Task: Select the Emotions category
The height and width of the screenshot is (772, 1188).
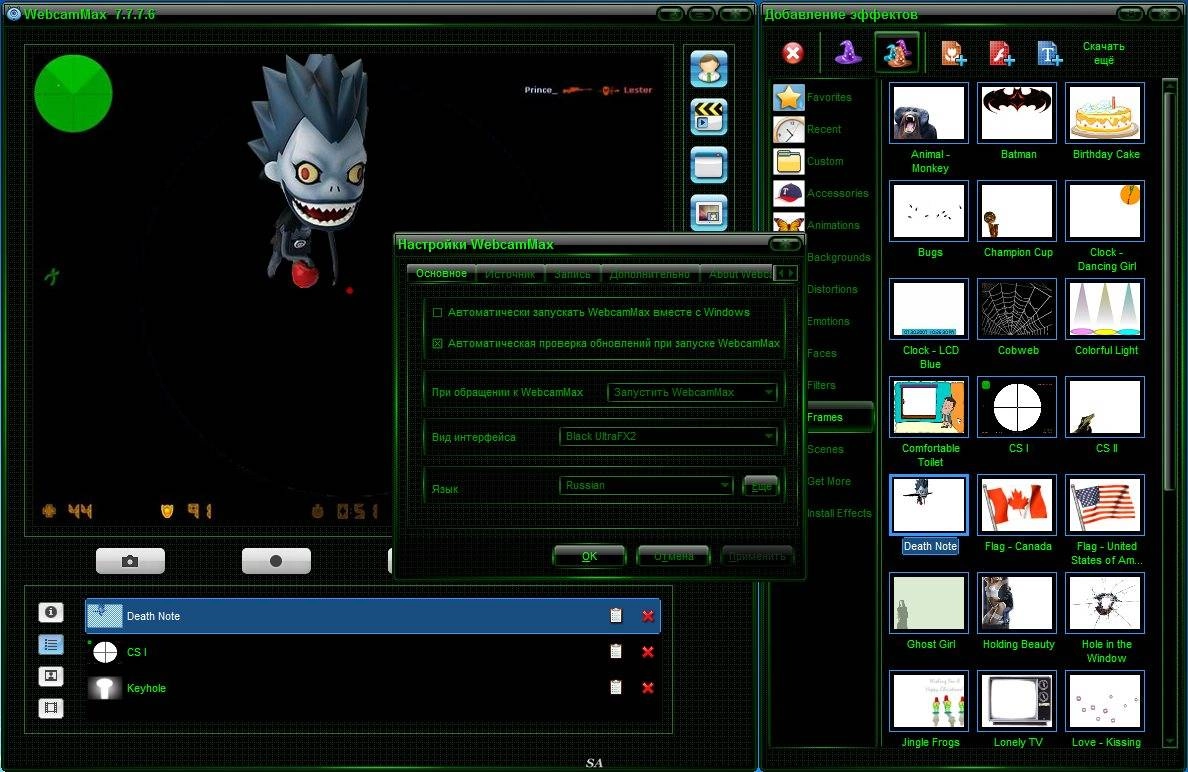Action: pos(828,321)
